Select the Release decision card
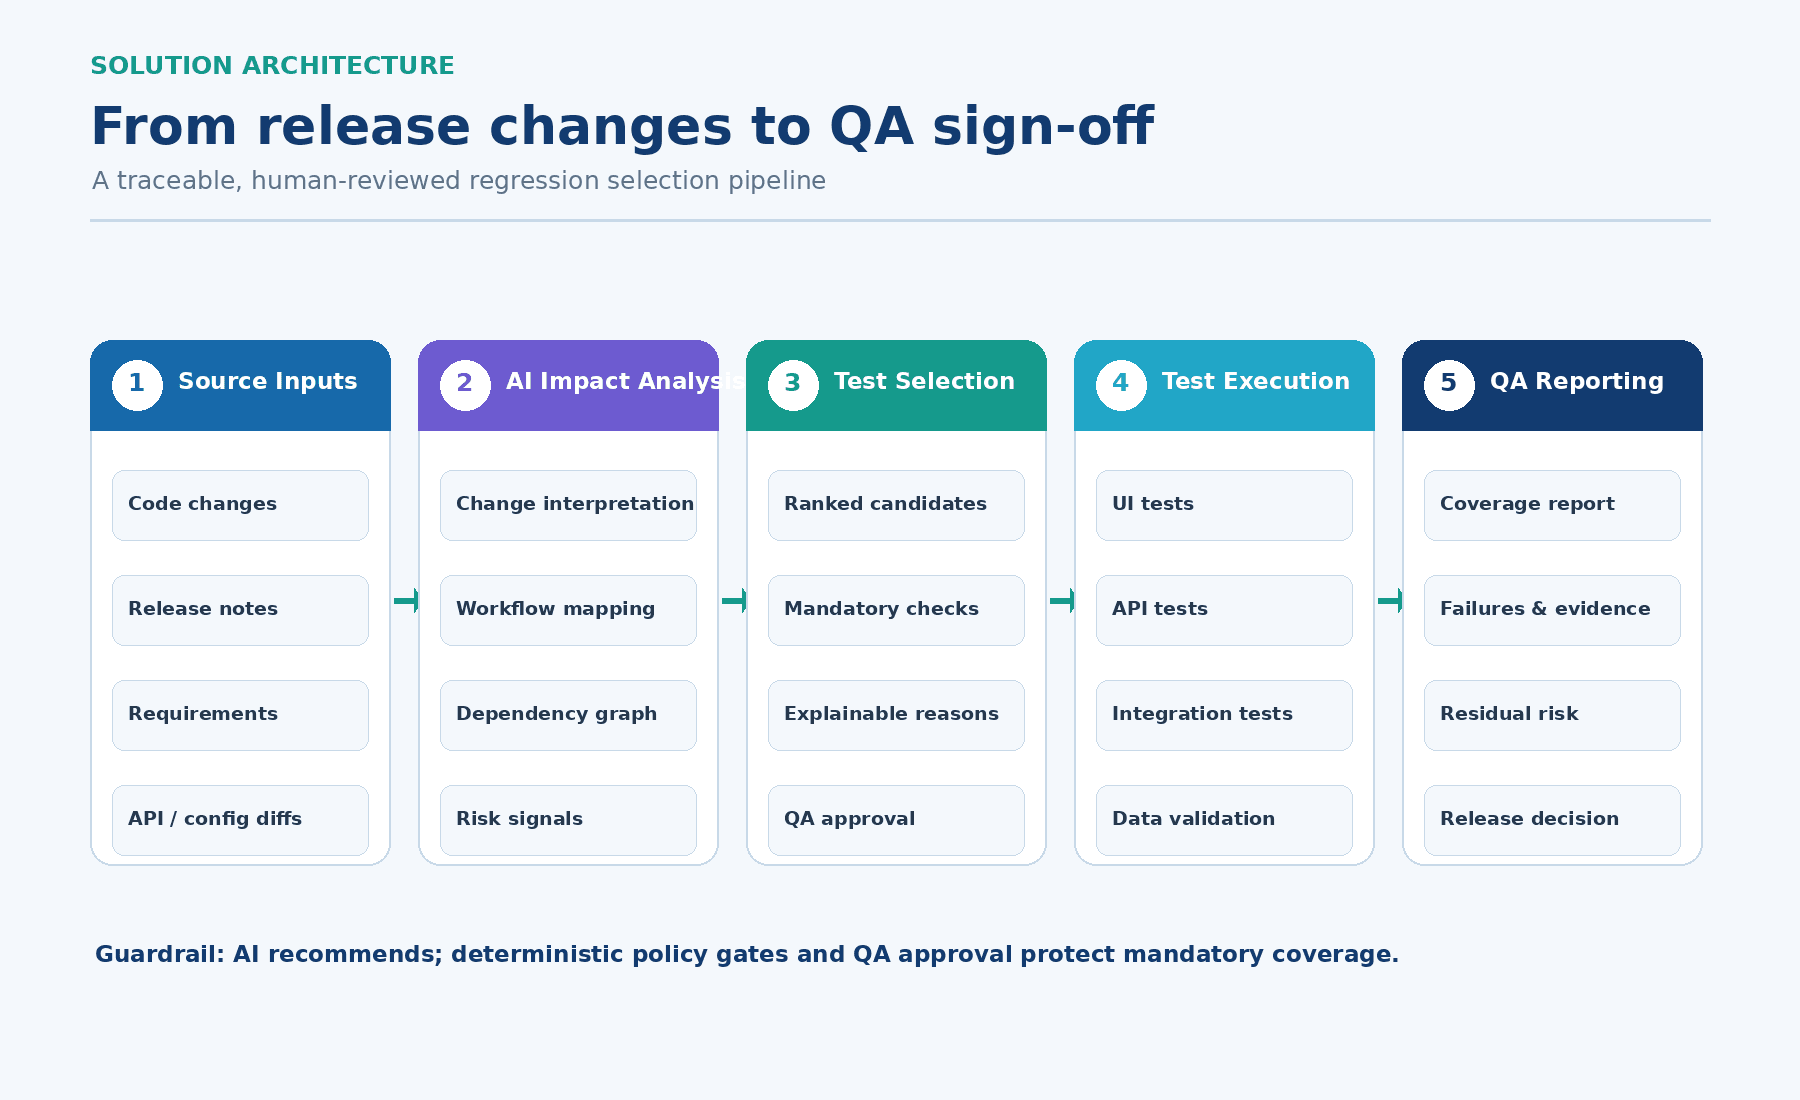The image size is (1800, 1100). click(1552, 820)
